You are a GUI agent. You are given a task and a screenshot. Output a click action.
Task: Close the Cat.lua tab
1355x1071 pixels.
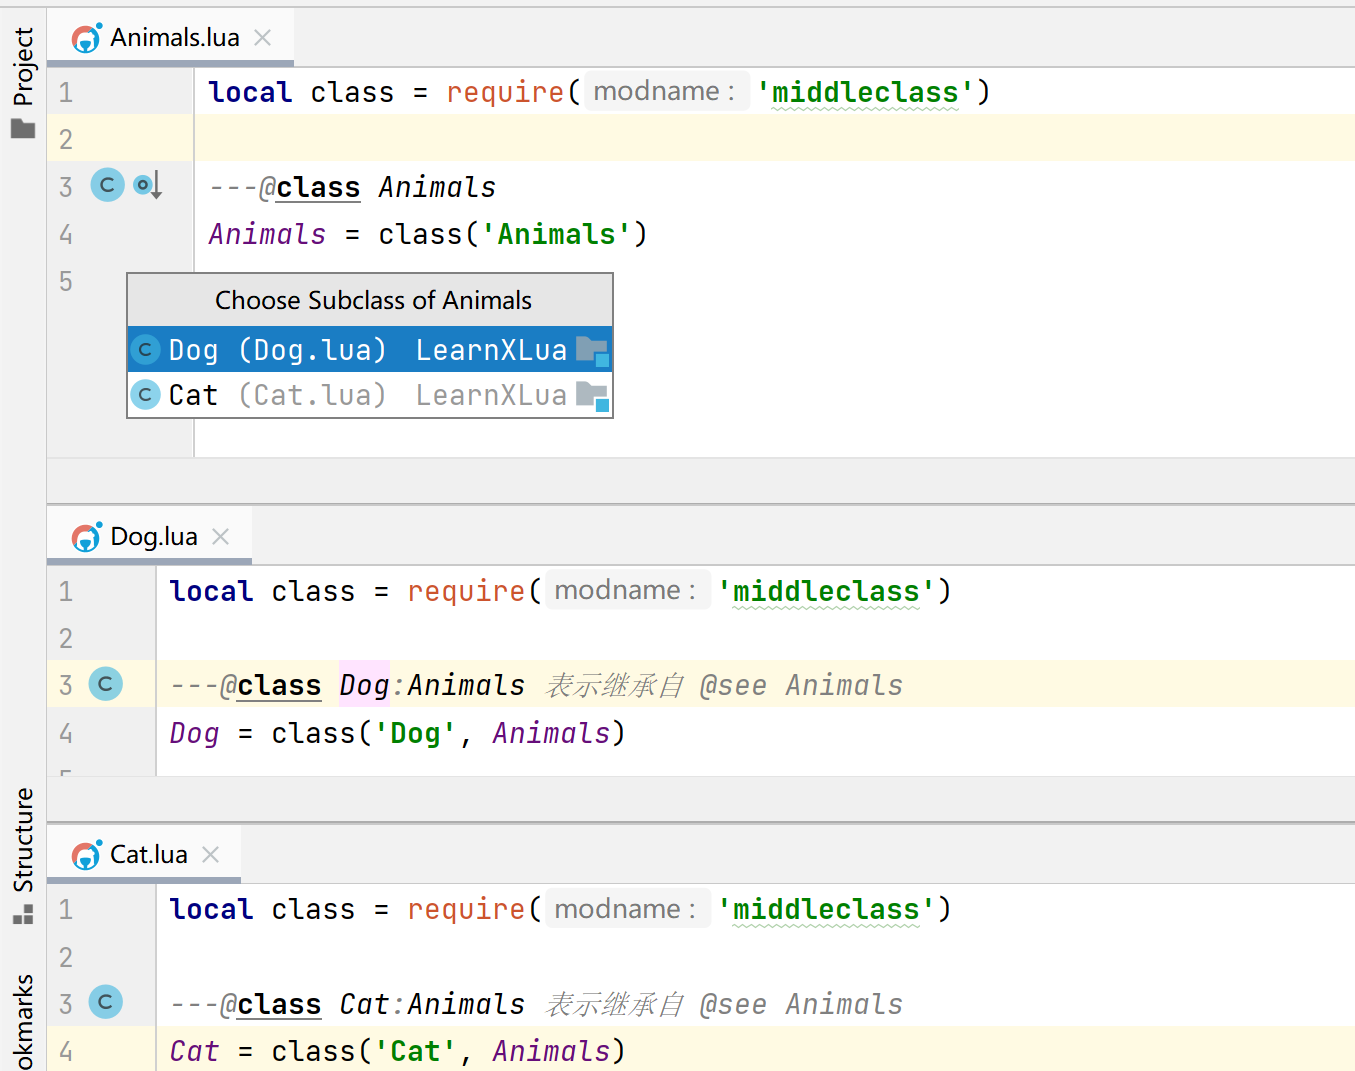coord(210,855)
